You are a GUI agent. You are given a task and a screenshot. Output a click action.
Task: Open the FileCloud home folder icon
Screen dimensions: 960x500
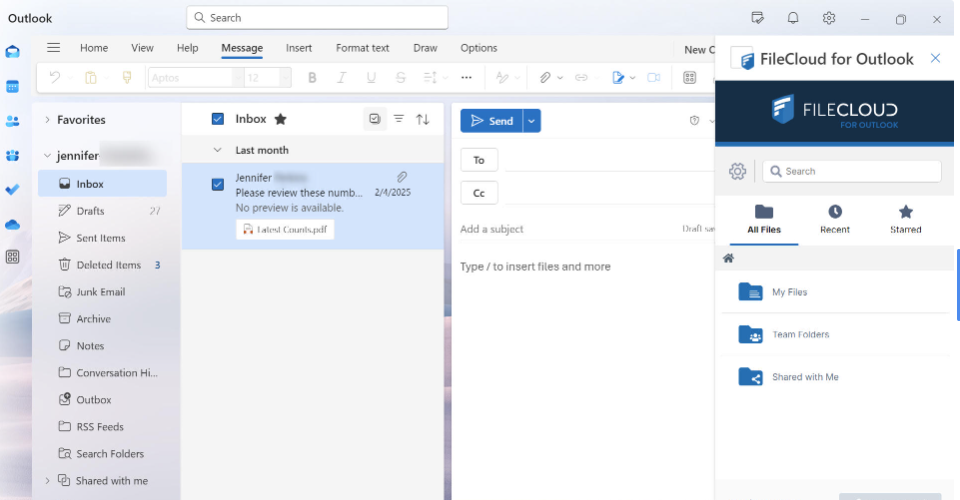pyautogui.click(x=729, y=258)
